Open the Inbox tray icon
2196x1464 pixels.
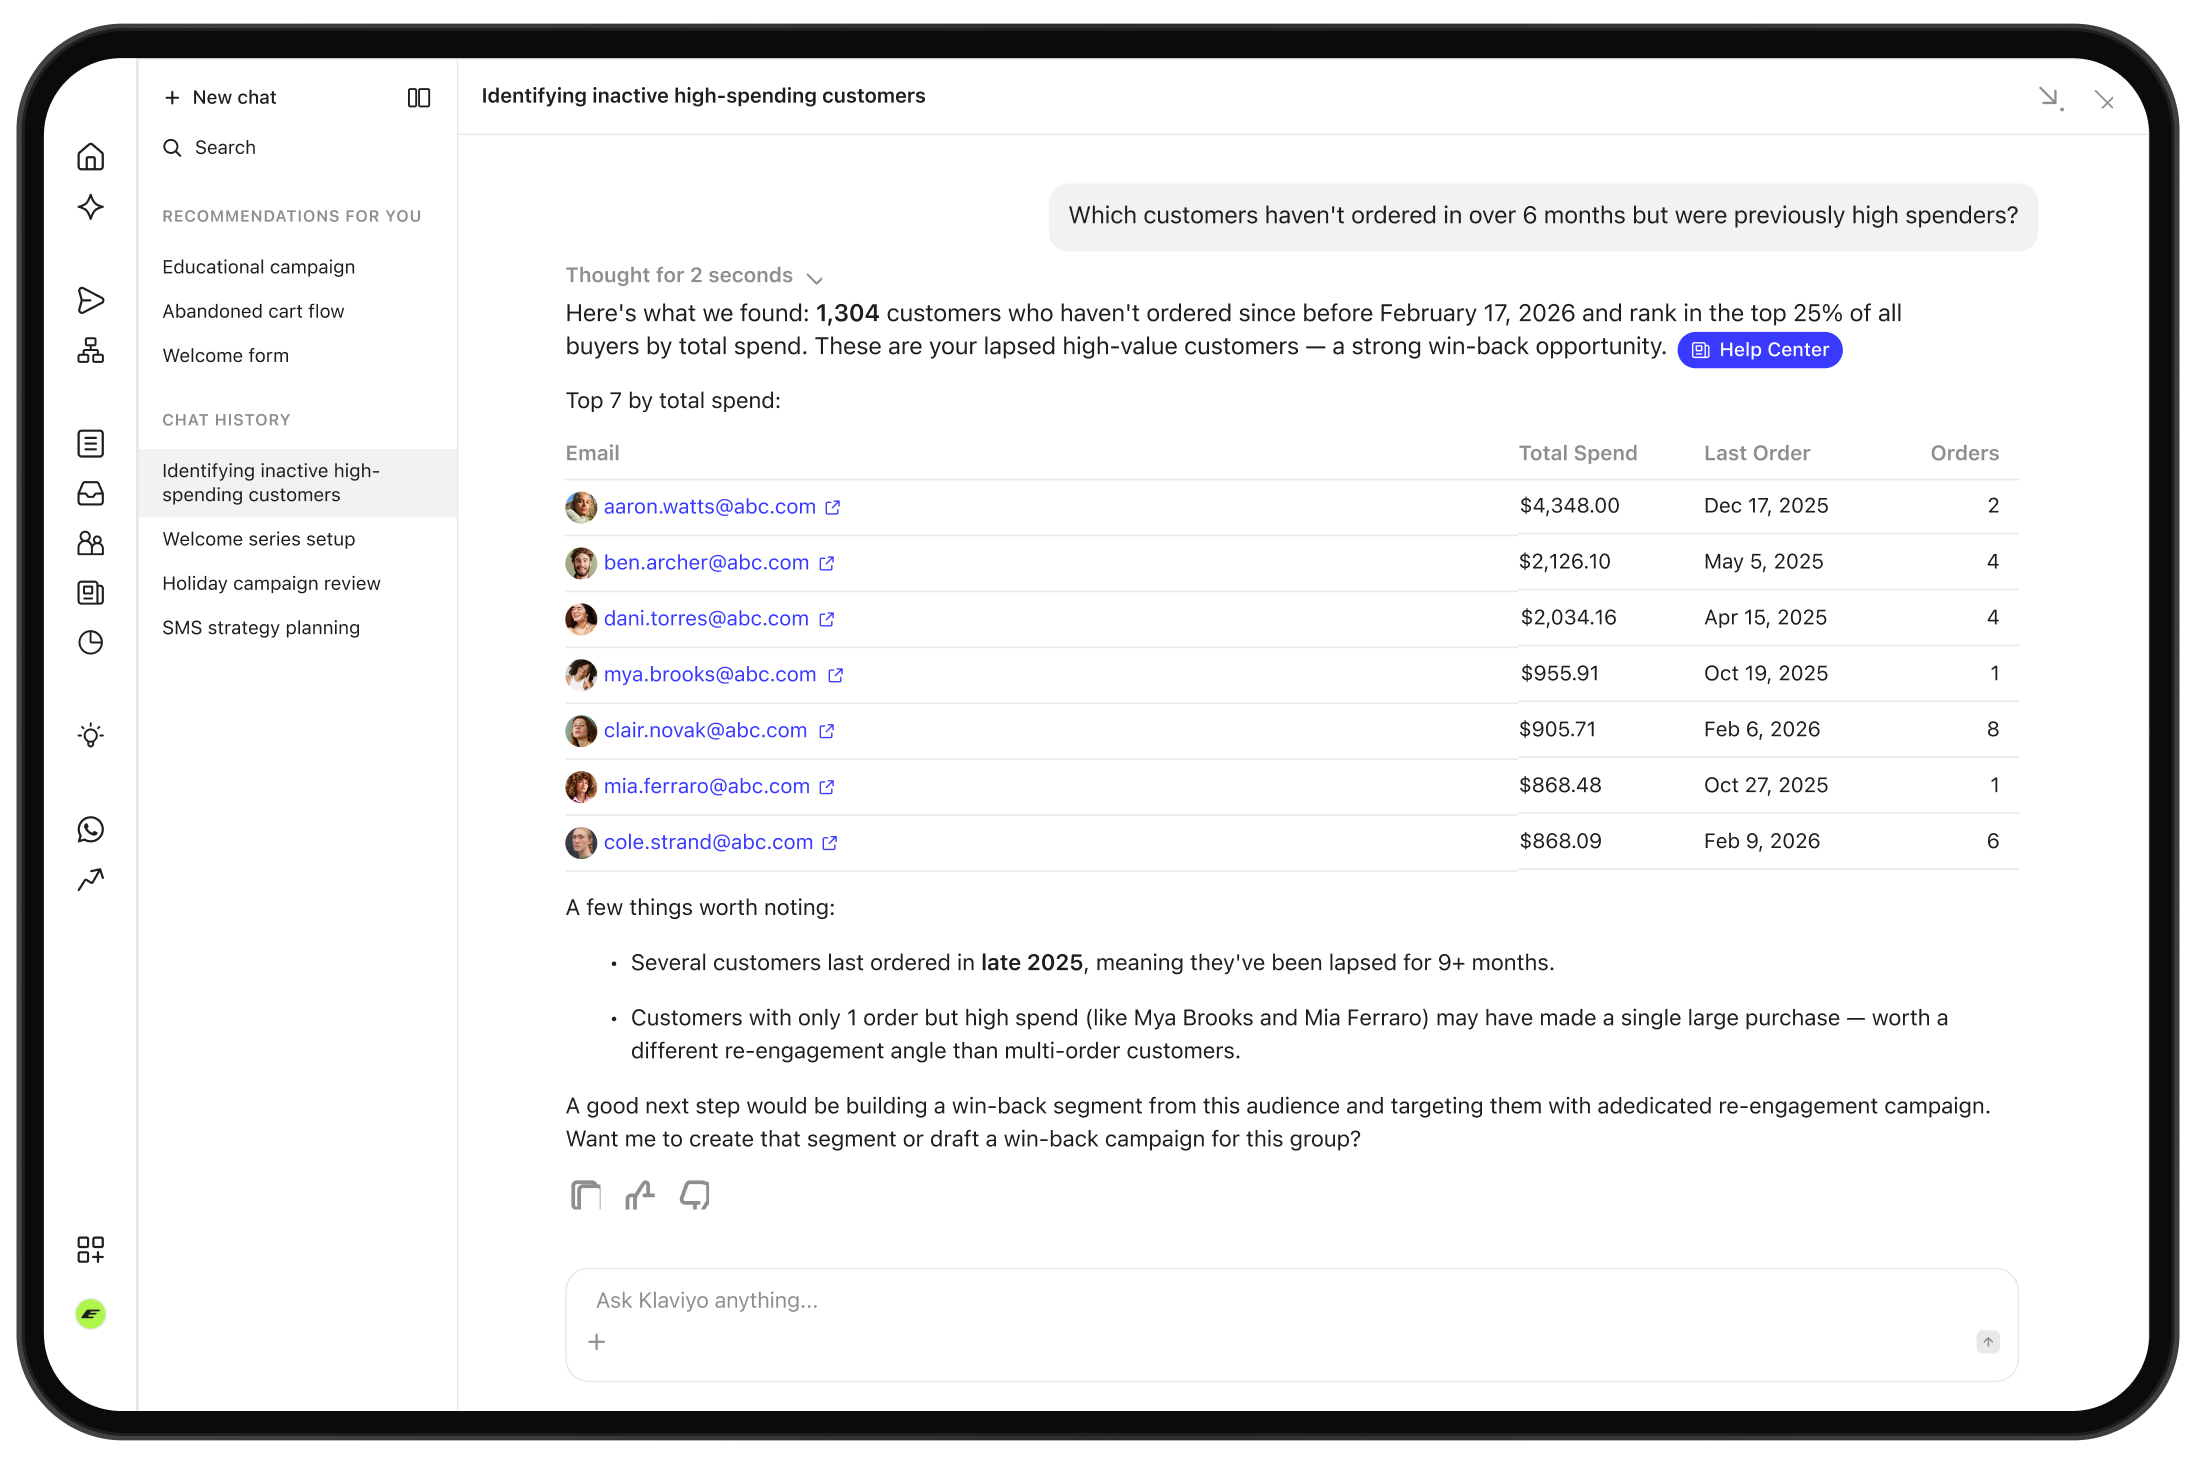tap(91, 493)
